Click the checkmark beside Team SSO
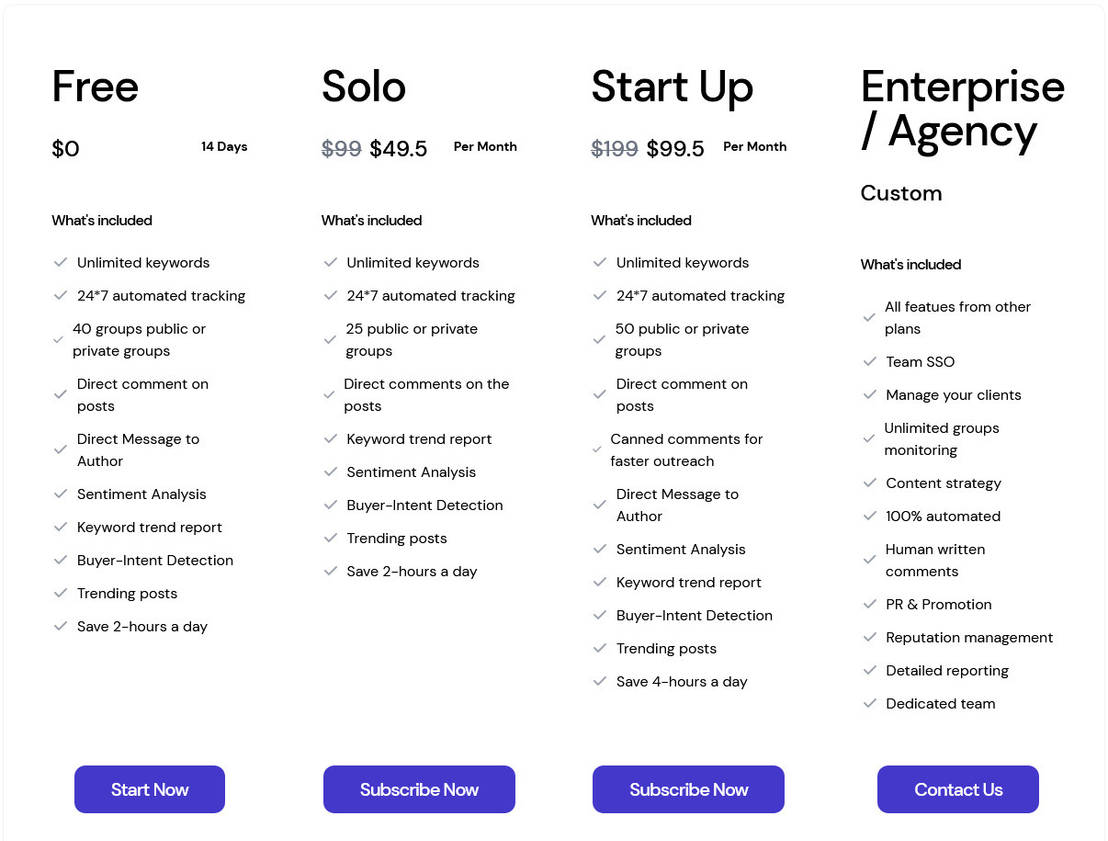 tap(869, 361)
